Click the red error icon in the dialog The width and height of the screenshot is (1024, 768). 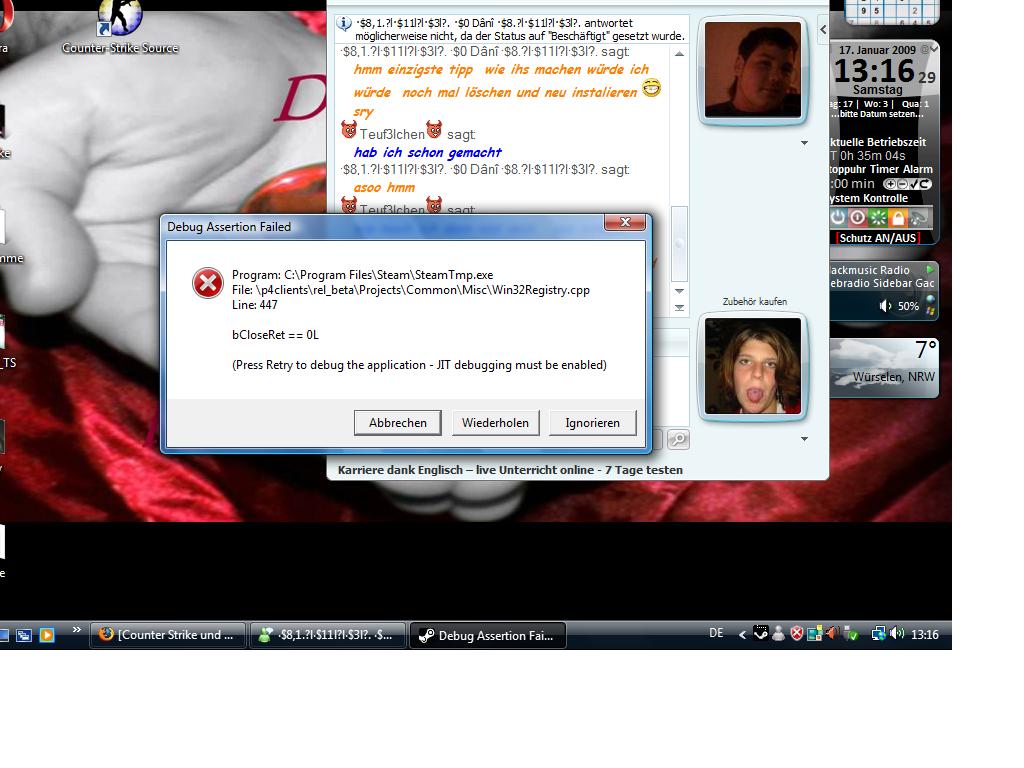coord(208,283)
